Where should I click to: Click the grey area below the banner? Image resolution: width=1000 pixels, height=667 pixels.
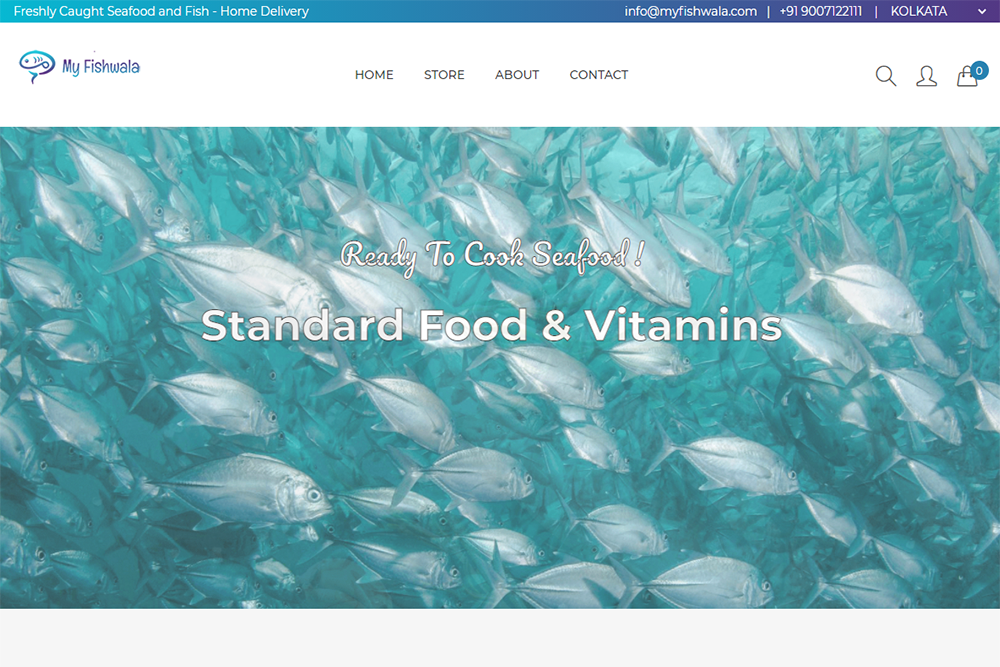click(x=500, y=638)
